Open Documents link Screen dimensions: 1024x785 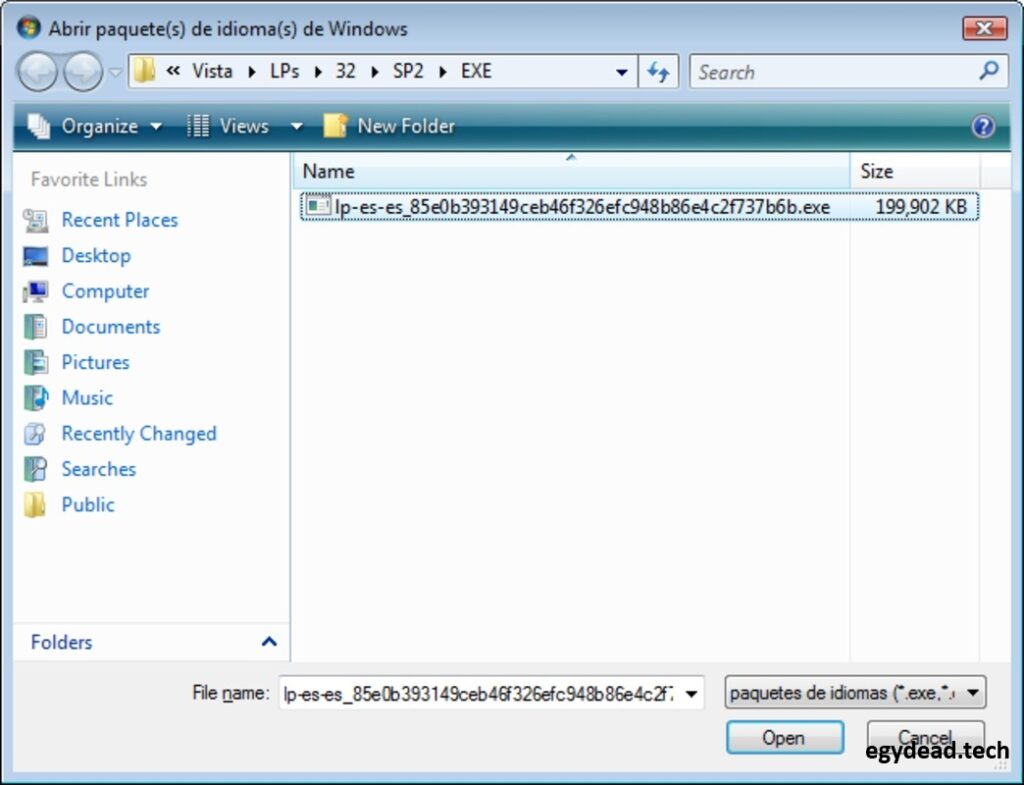(x=110, y=327)
